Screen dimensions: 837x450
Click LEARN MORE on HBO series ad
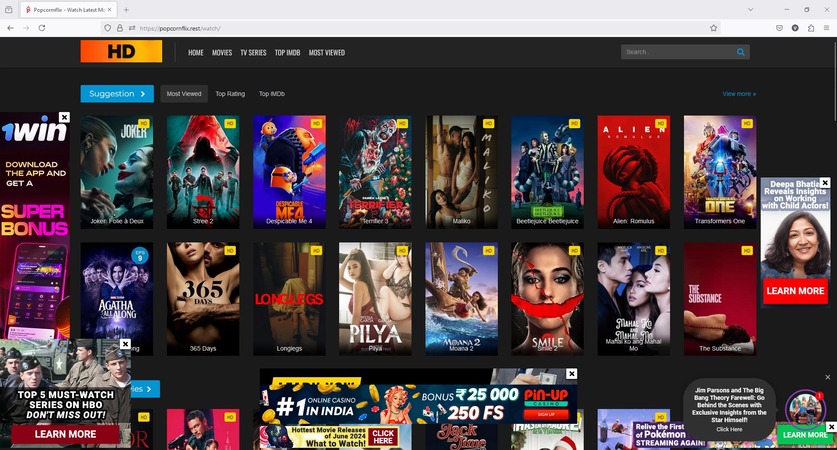click(x=65, y=434)
